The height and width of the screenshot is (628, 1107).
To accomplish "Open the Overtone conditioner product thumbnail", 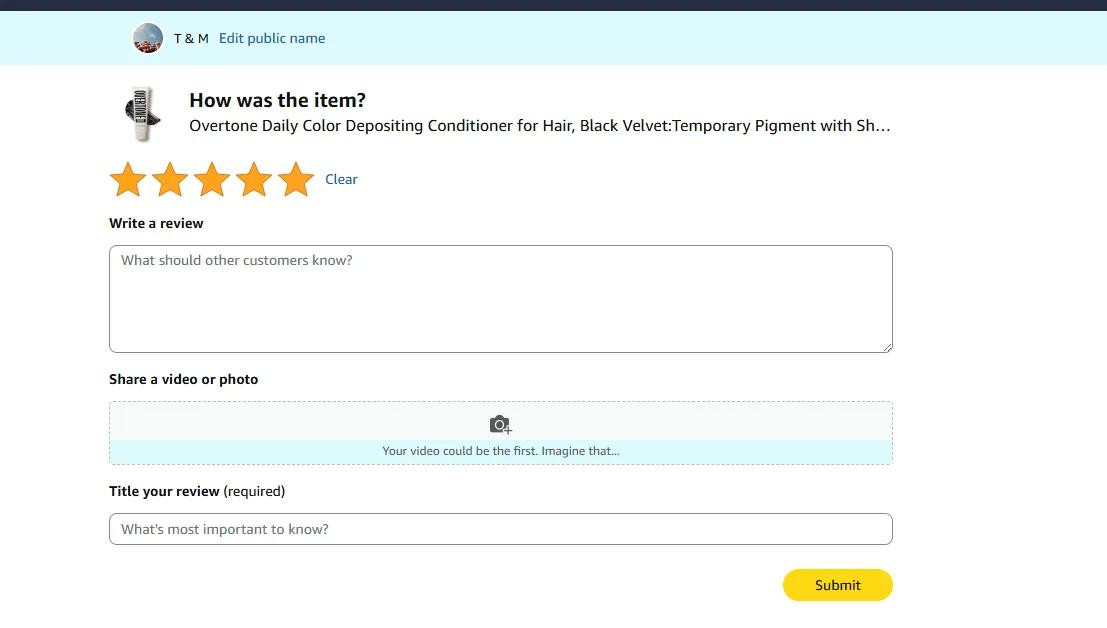I will click(x=141, y=113).
